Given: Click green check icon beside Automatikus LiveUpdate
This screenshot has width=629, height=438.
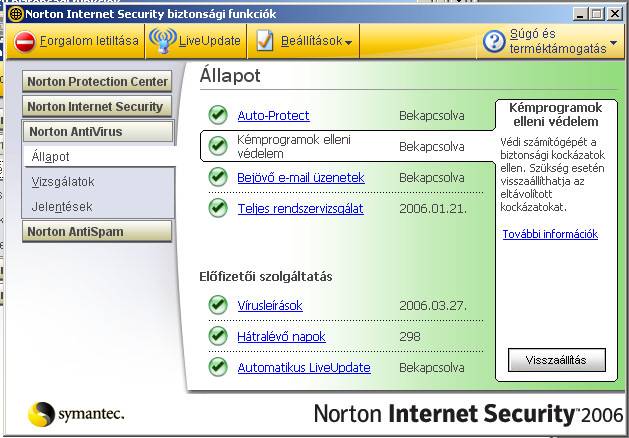Looking at the screenshot, I should click(x=217, y=367).
